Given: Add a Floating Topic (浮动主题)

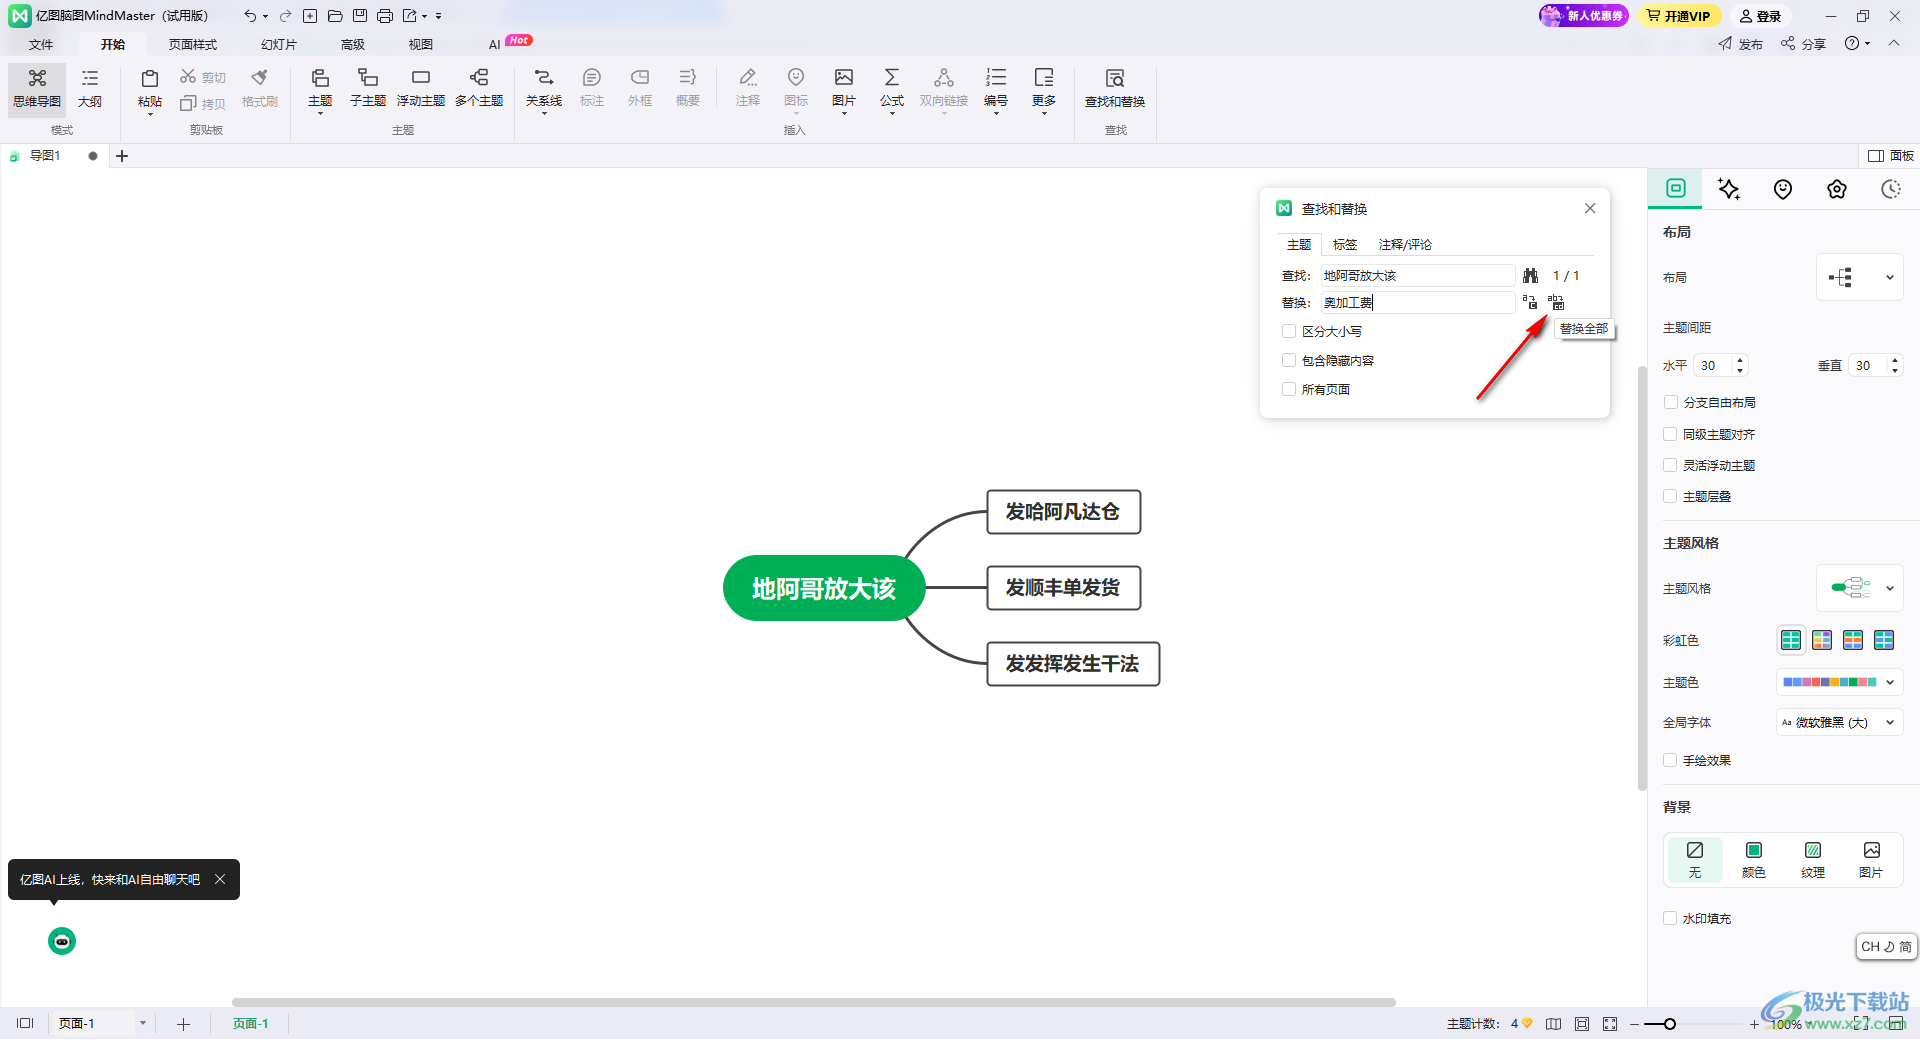Looking at the screenshot, I should (x=421, y=89).
